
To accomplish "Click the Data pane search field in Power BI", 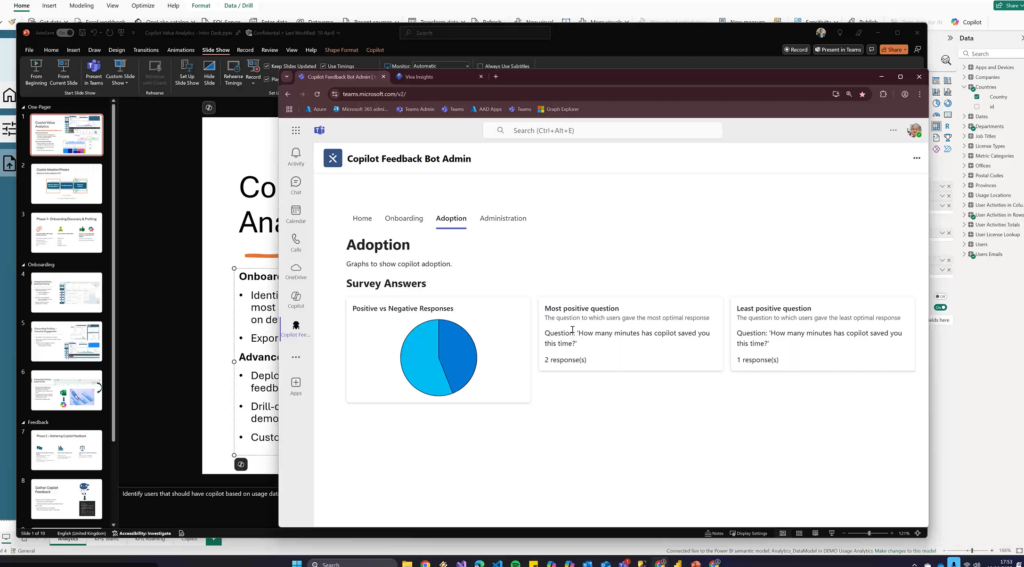I will [991, 54].
